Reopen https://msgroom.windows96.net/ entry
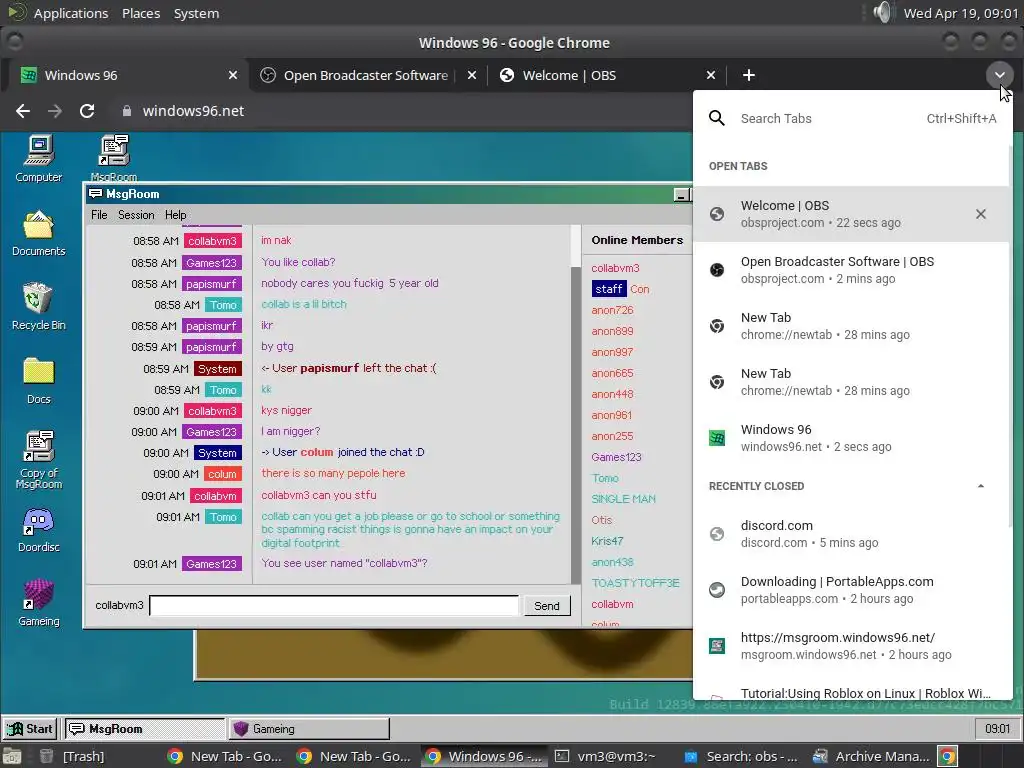This screenshot has height=768, width=1024. click(852, 646)
